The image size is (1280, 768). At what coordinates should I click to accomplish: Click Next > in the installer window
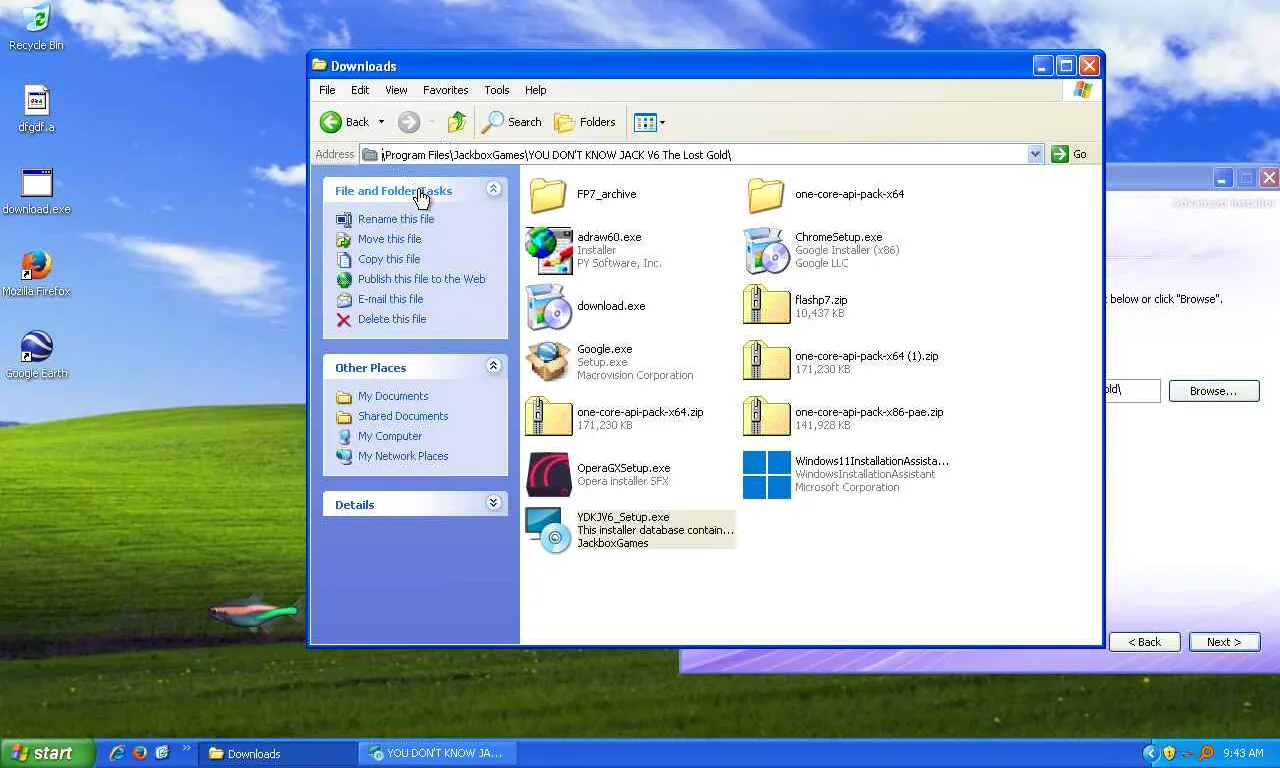tap(1224, 642)
